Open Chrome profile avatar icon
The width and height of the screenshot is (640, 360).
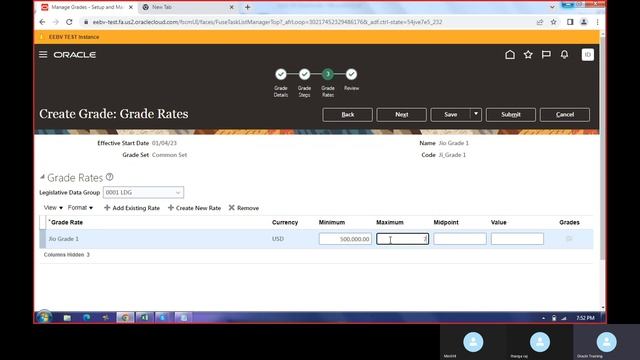(x=584, y=22)
